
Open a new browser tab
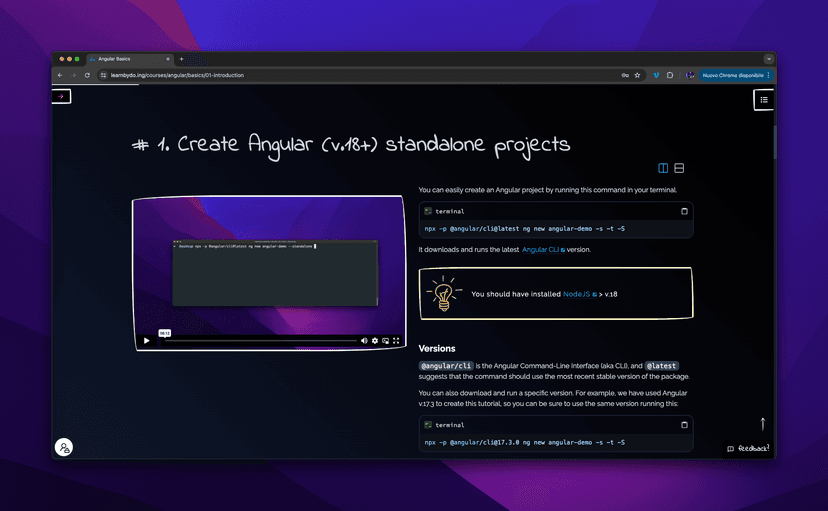[181, 59]
